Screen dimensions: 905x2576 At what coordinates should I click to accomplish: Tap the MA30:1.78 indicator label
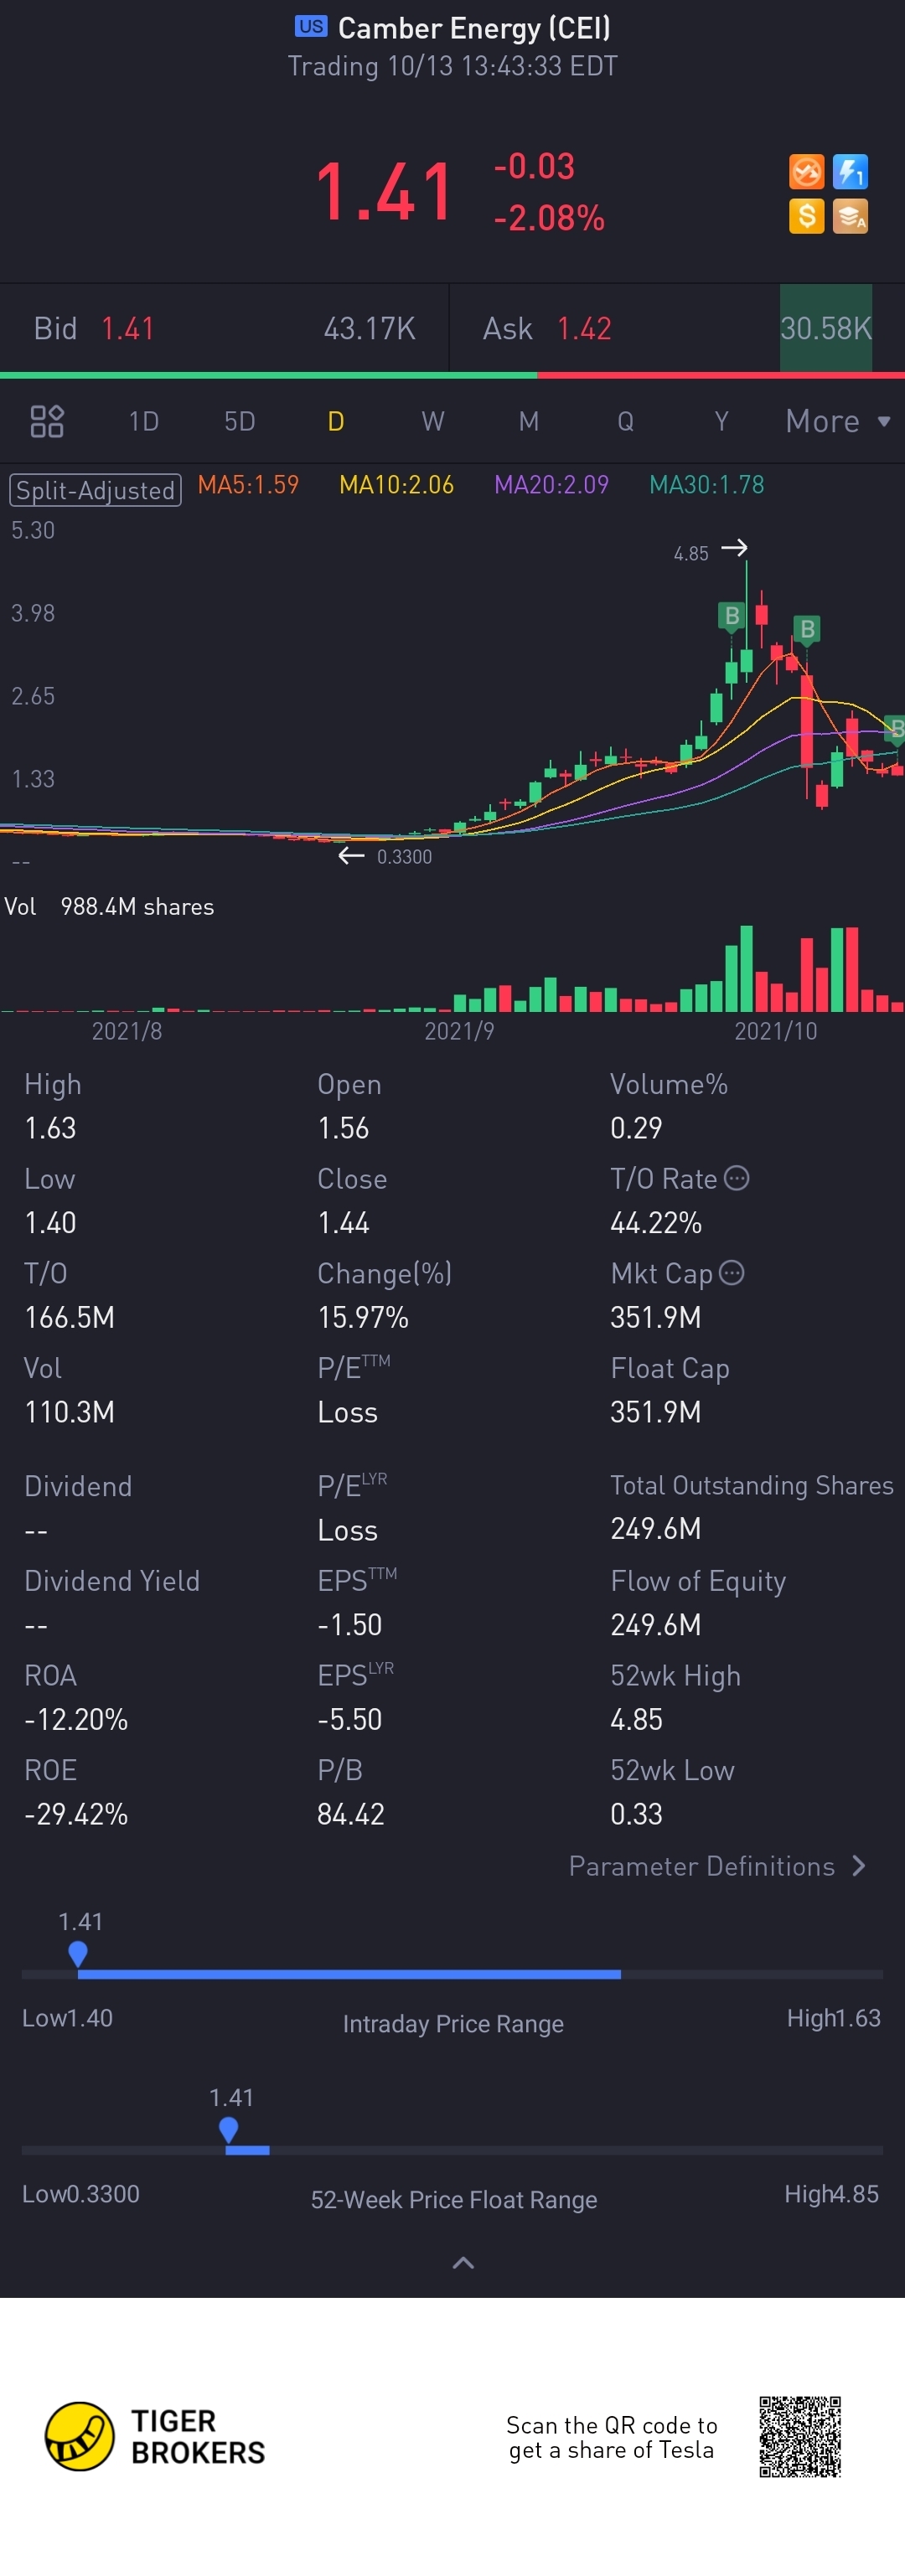click(x=707, y=485)
